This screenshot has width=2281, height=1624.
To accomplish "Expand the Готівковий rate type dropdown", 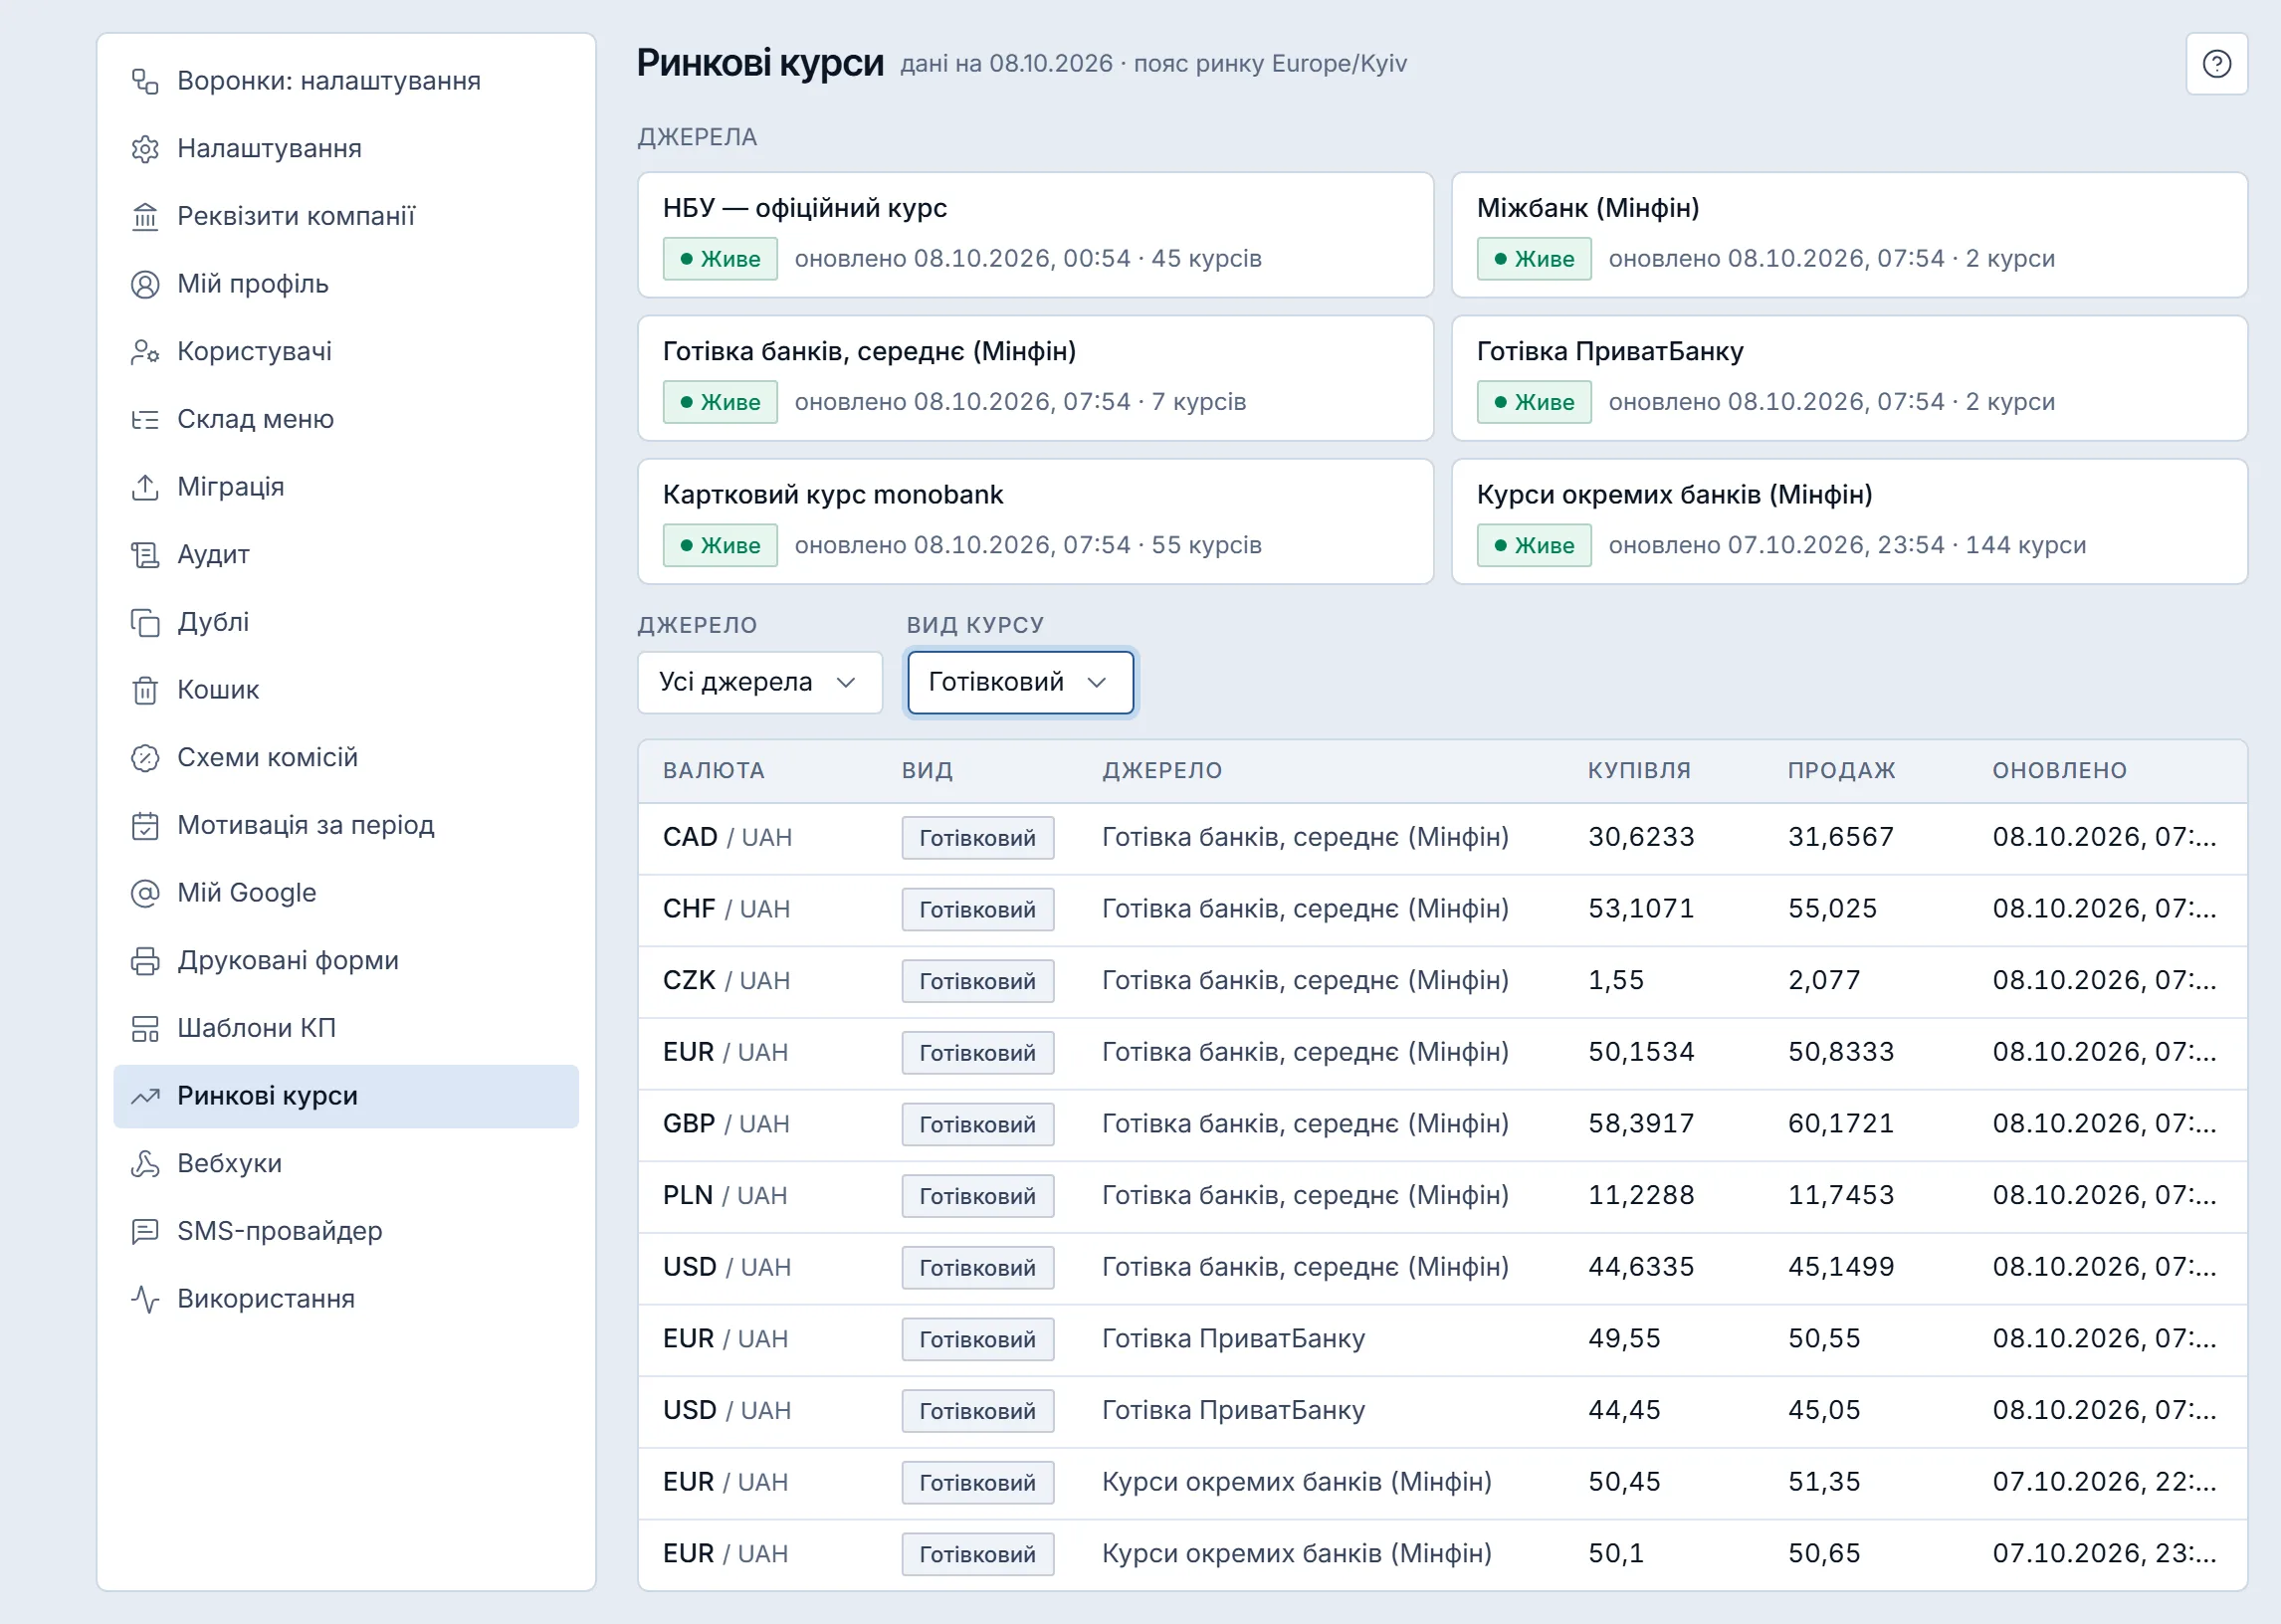I will point(1020,682).
